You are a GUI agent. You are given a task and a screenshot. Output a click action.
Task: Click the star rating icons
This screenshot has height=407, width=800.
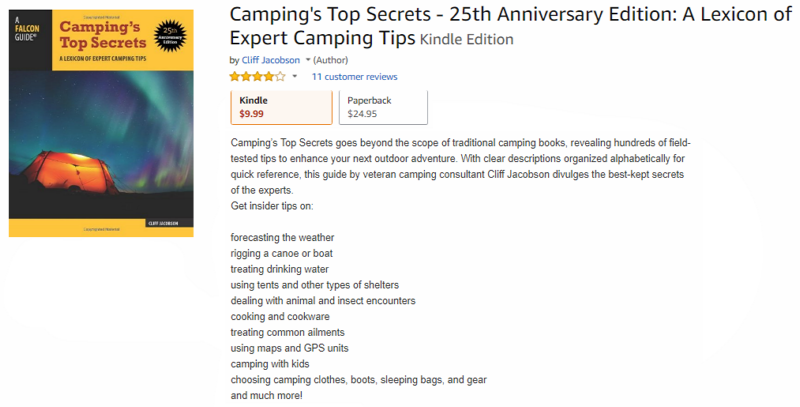(x=257, y=76)
